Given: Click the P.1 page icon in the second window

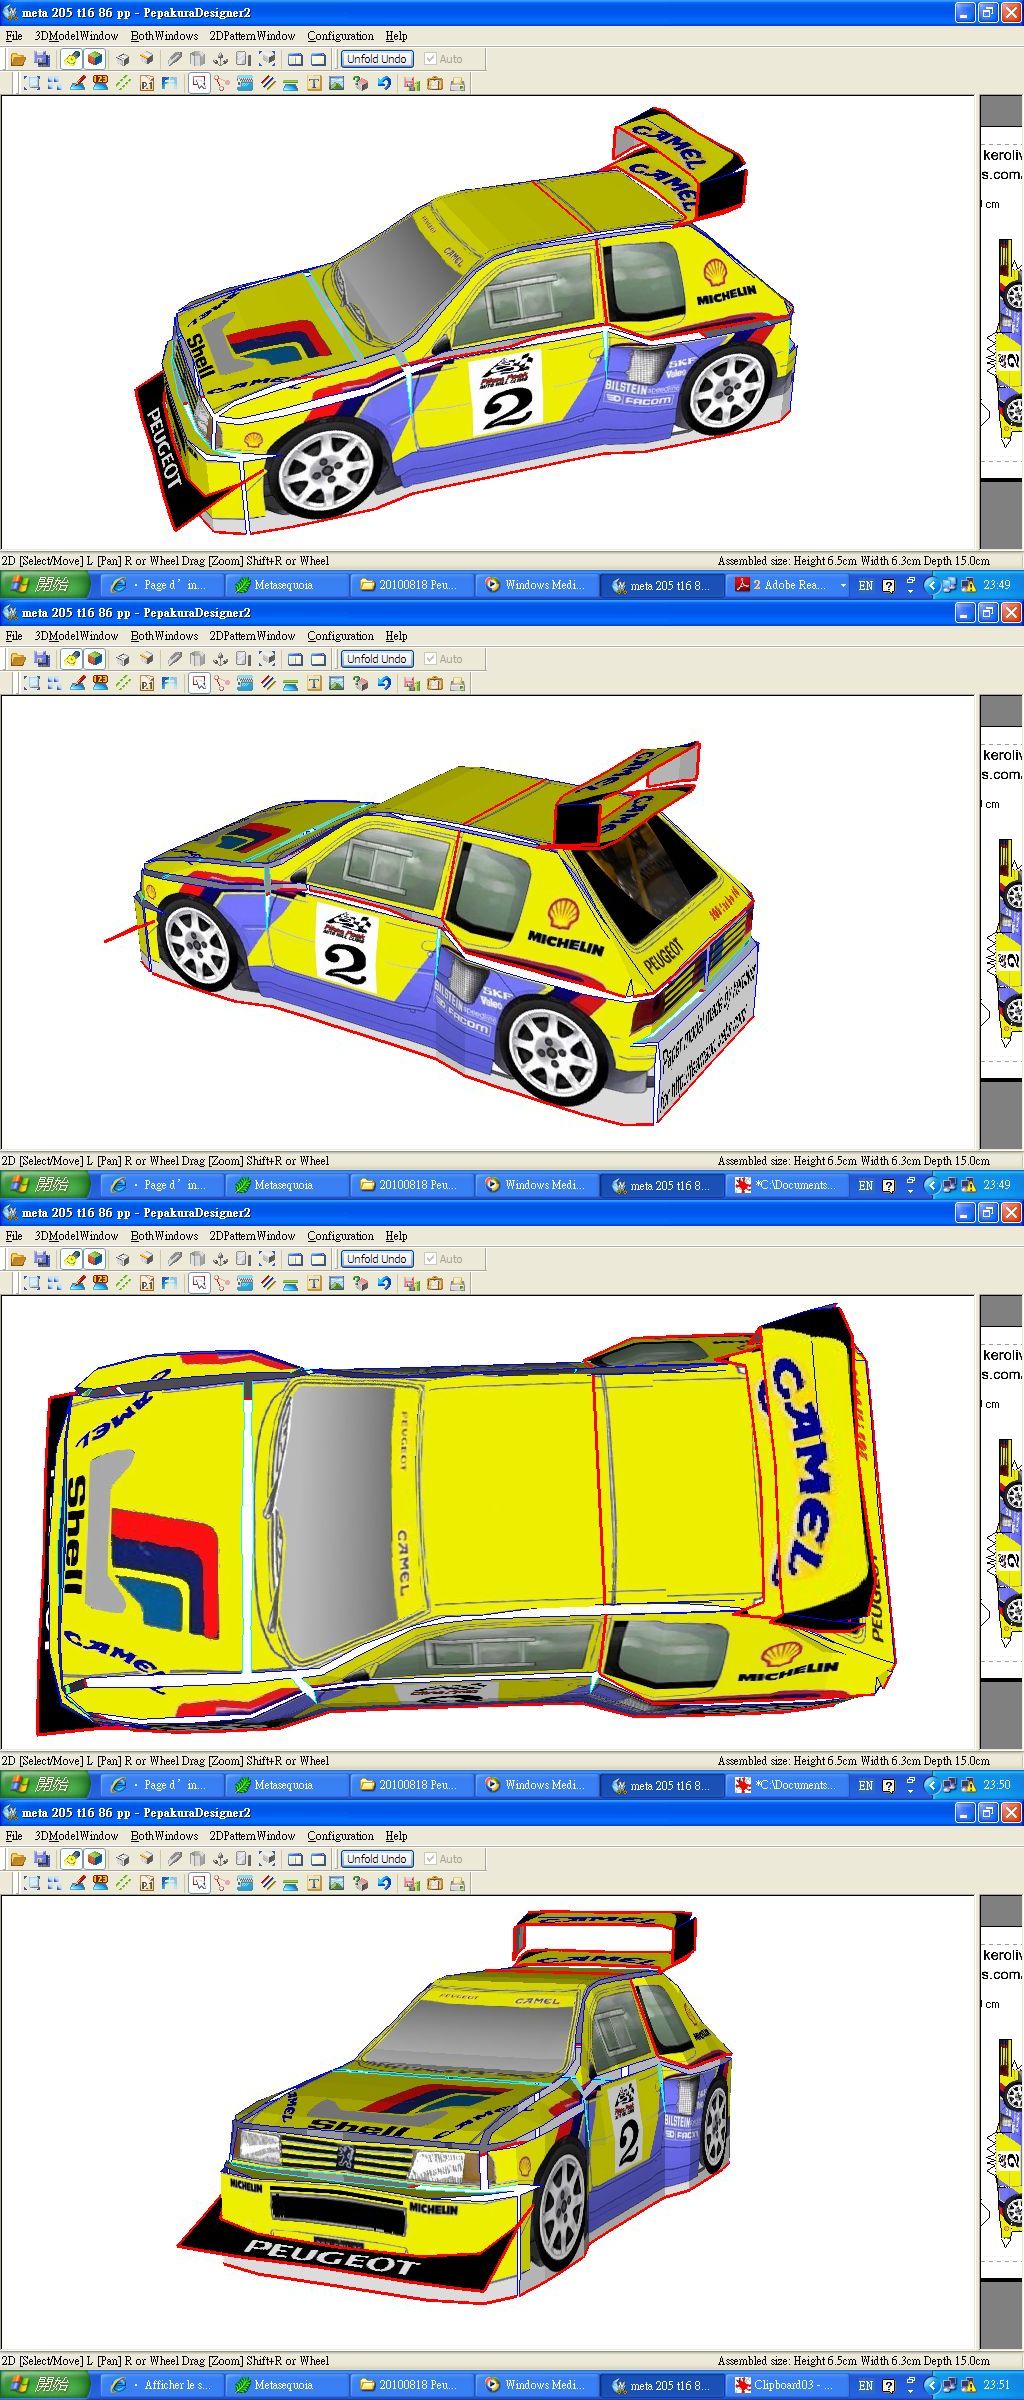Looking at the screenshot, I should pyautogui.click(x=147, y=684).
